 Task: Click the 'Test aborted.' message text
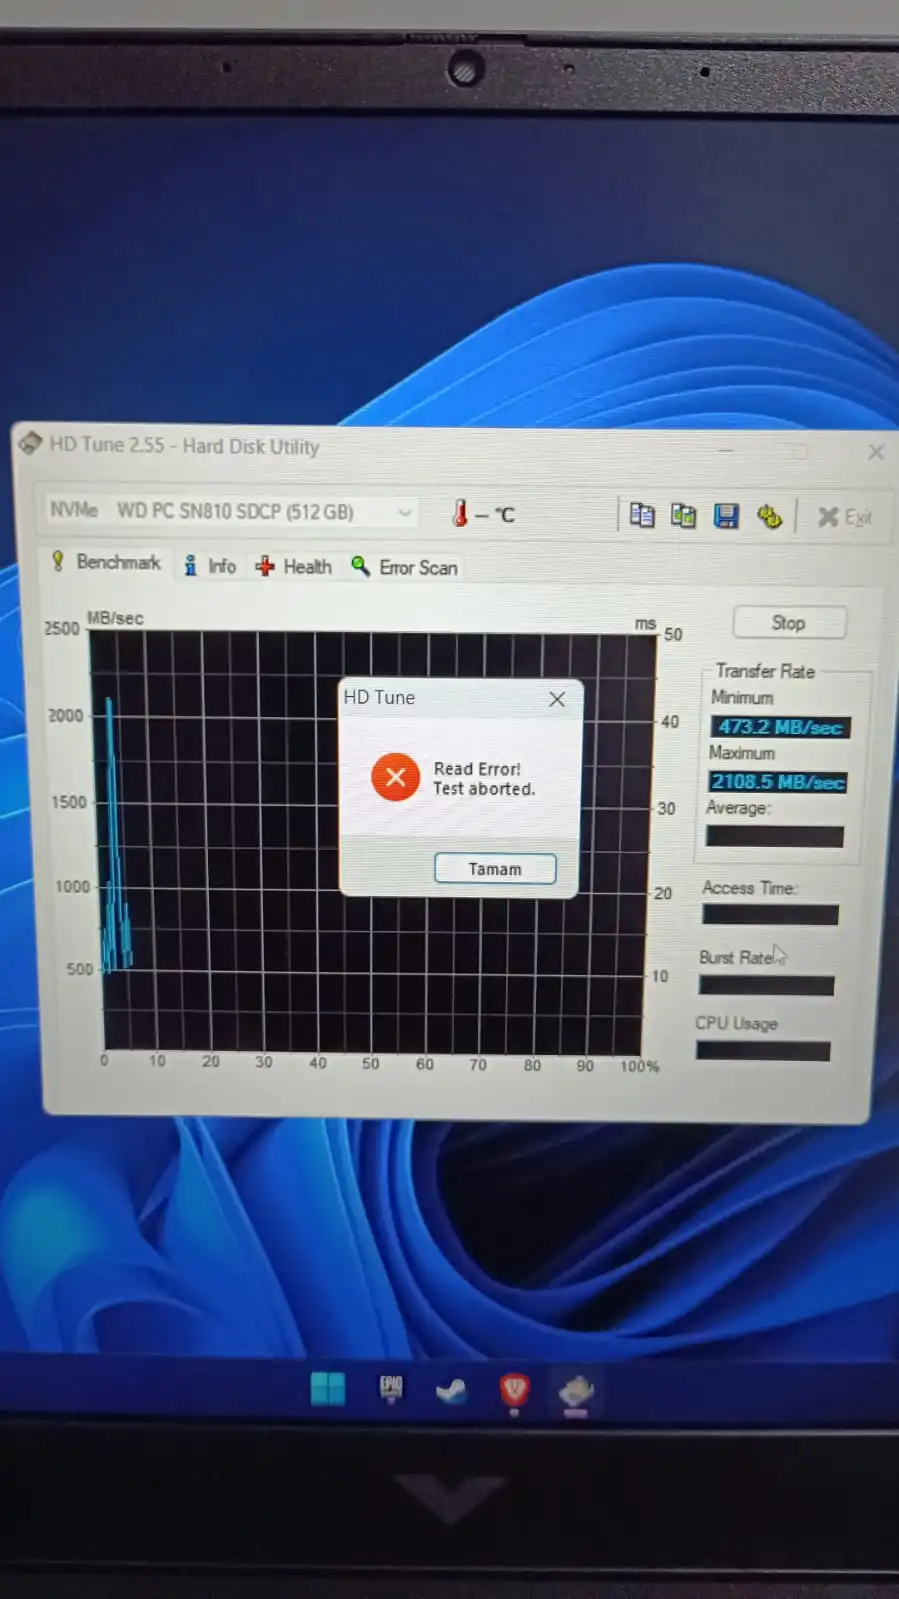484,789
